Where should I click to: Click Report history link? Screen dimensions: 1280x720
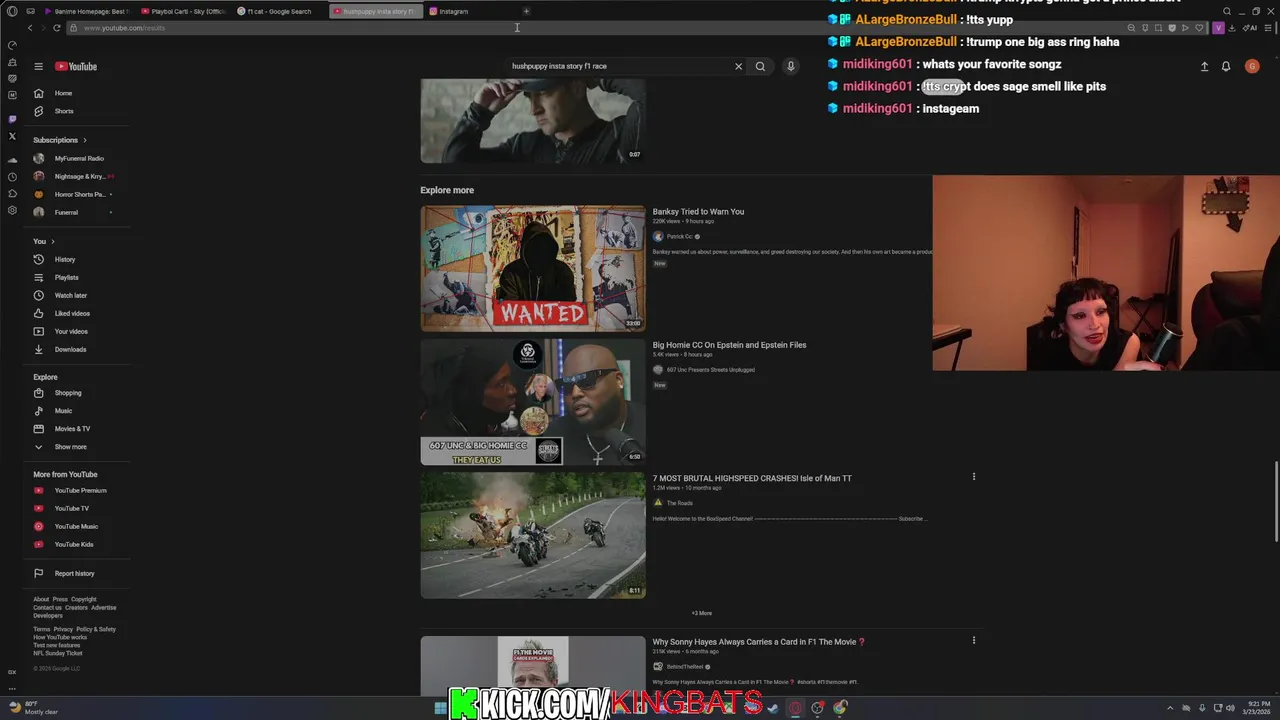74,573
